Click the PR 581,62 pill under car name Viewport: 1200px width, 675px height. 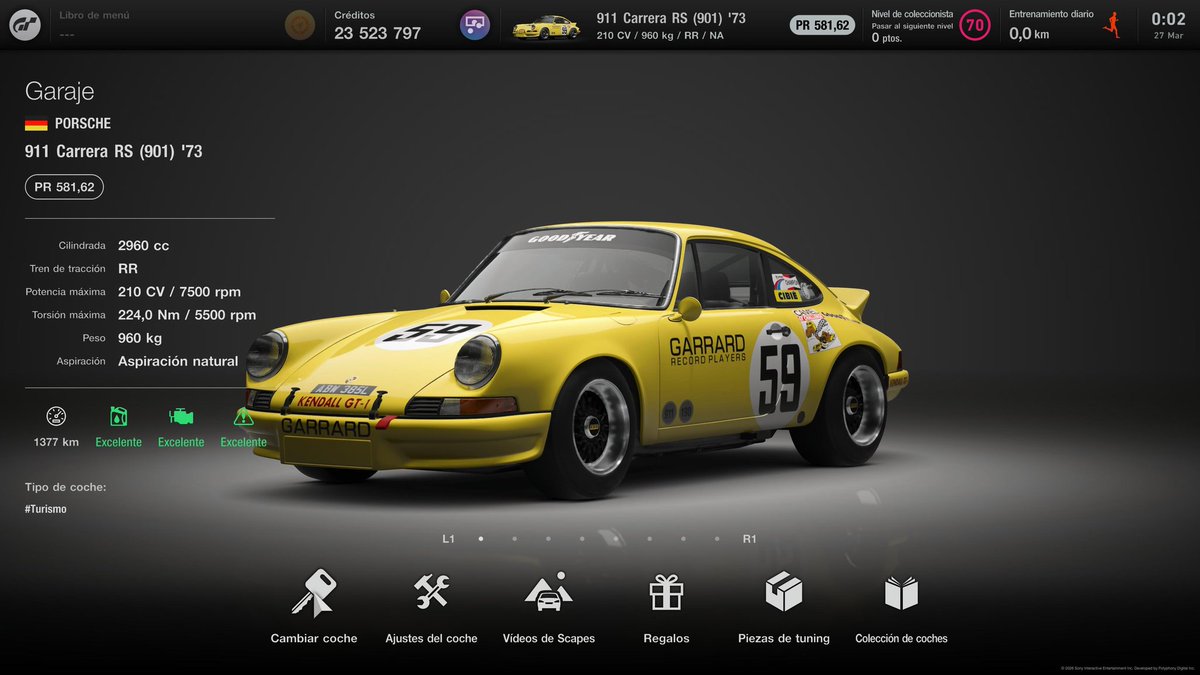click(64, 187)
